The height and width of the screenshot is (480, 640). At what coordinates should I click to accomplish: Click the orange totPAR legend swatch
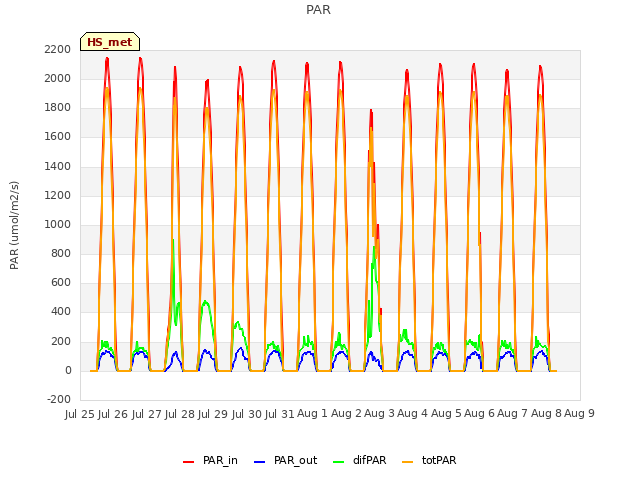[407, 462]
